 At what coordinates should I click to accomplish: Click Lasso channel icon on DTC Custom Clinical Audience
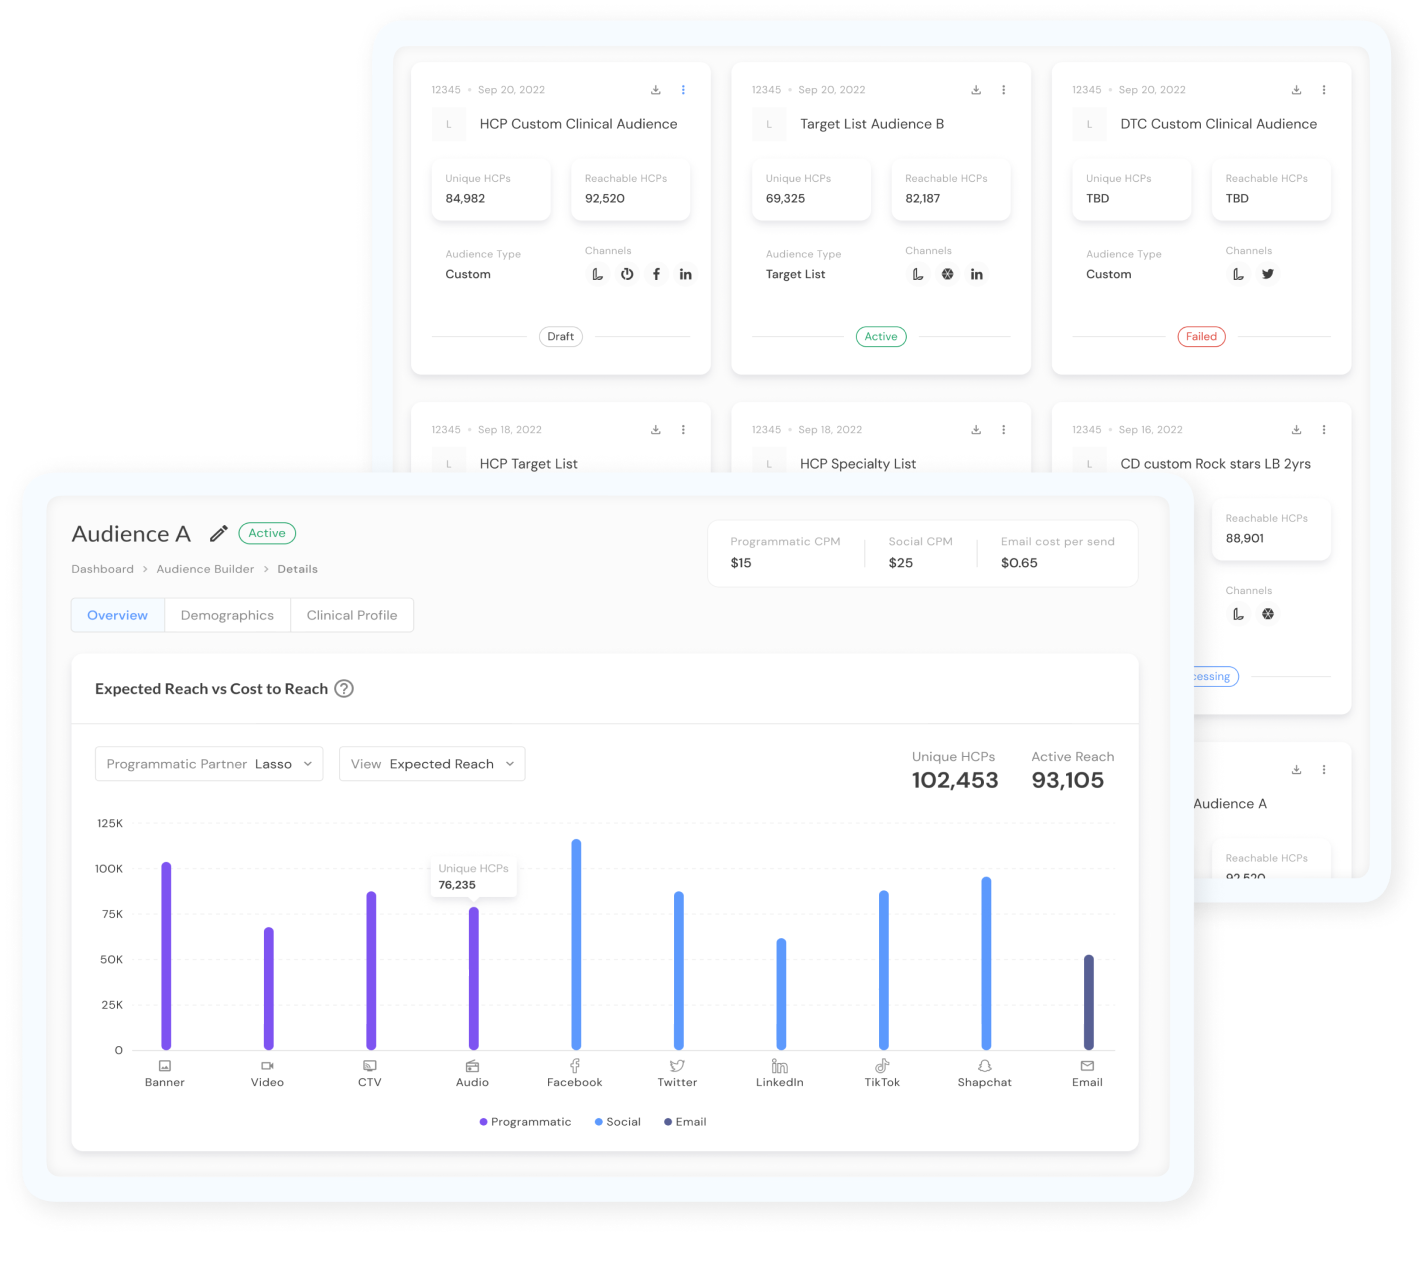[1238, 274]
